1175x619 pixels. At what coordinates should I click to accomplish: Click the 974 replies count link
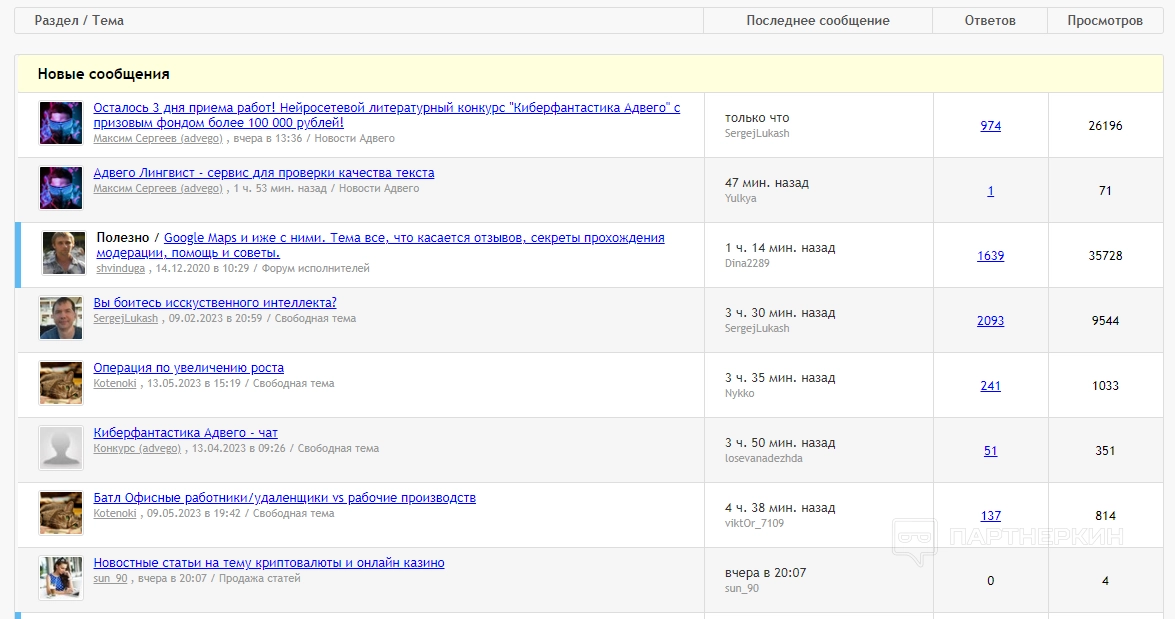pos(990,126)
